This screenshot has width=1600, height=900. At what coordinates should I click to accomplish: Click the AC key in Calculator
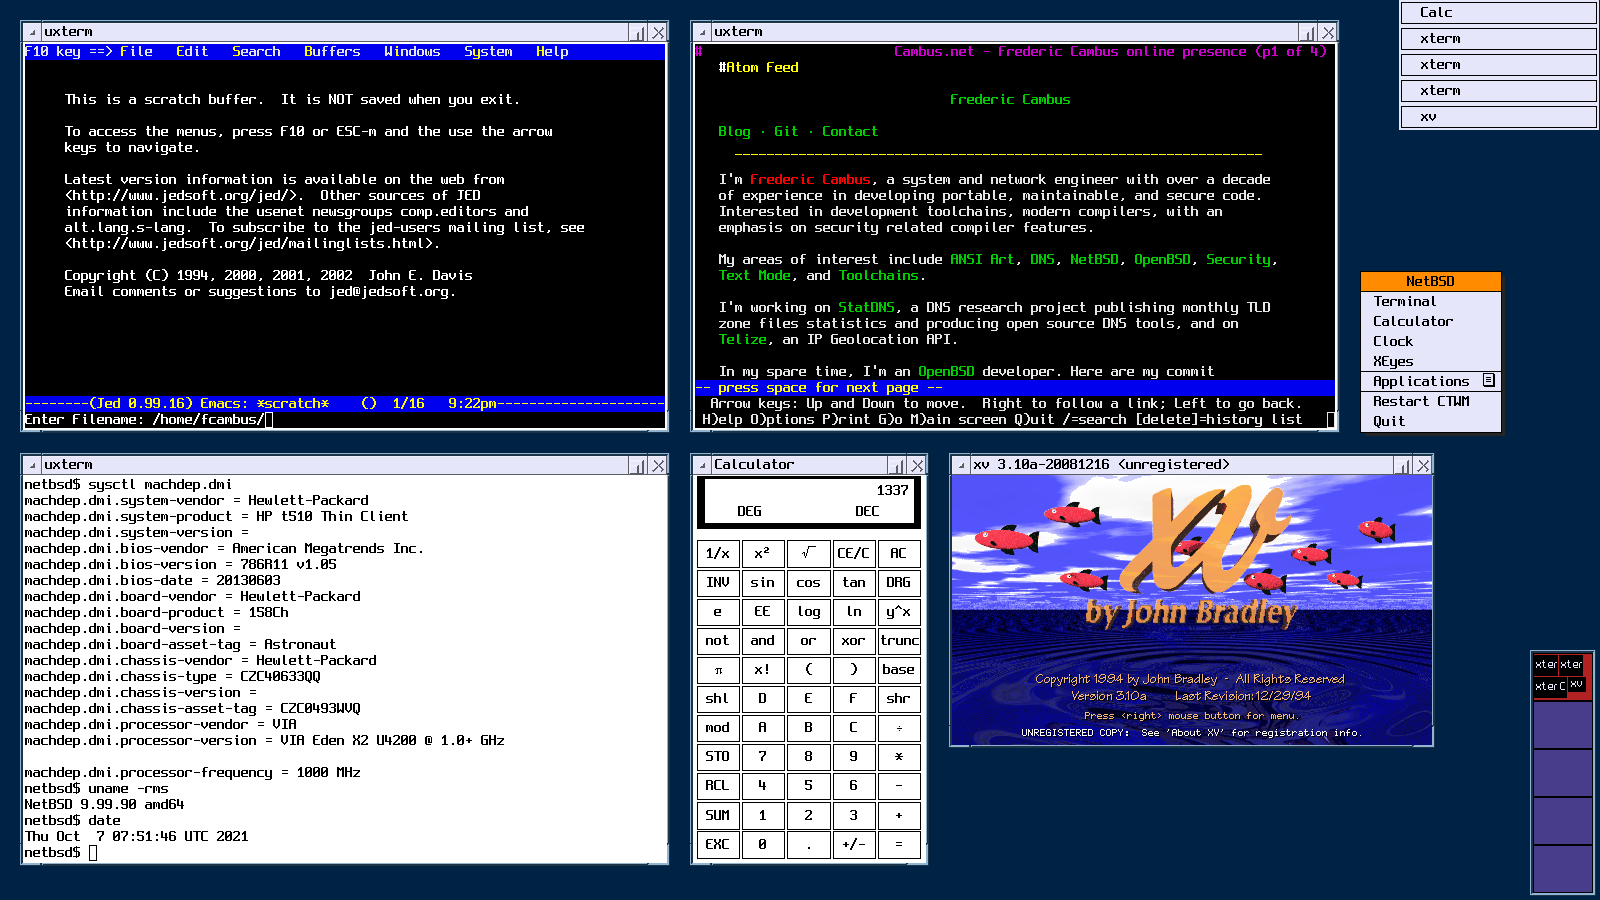pos(899,553)
